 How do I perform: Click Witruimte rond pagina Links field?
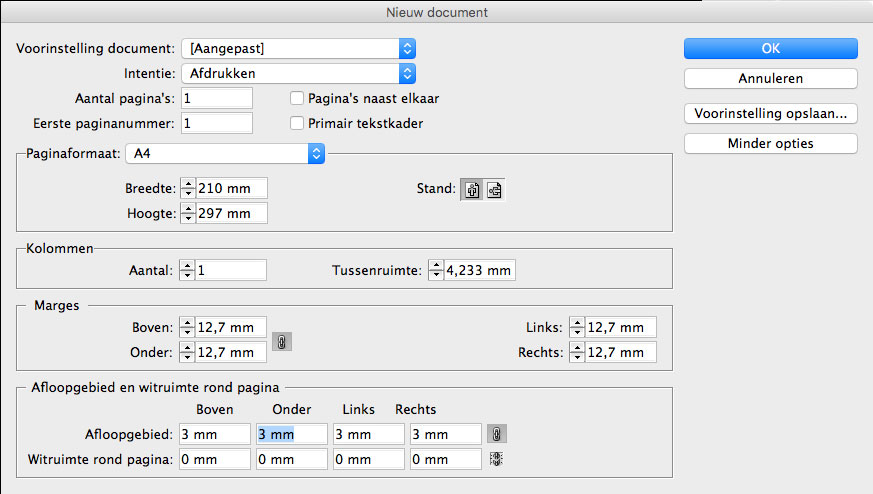tap(369, 459)
